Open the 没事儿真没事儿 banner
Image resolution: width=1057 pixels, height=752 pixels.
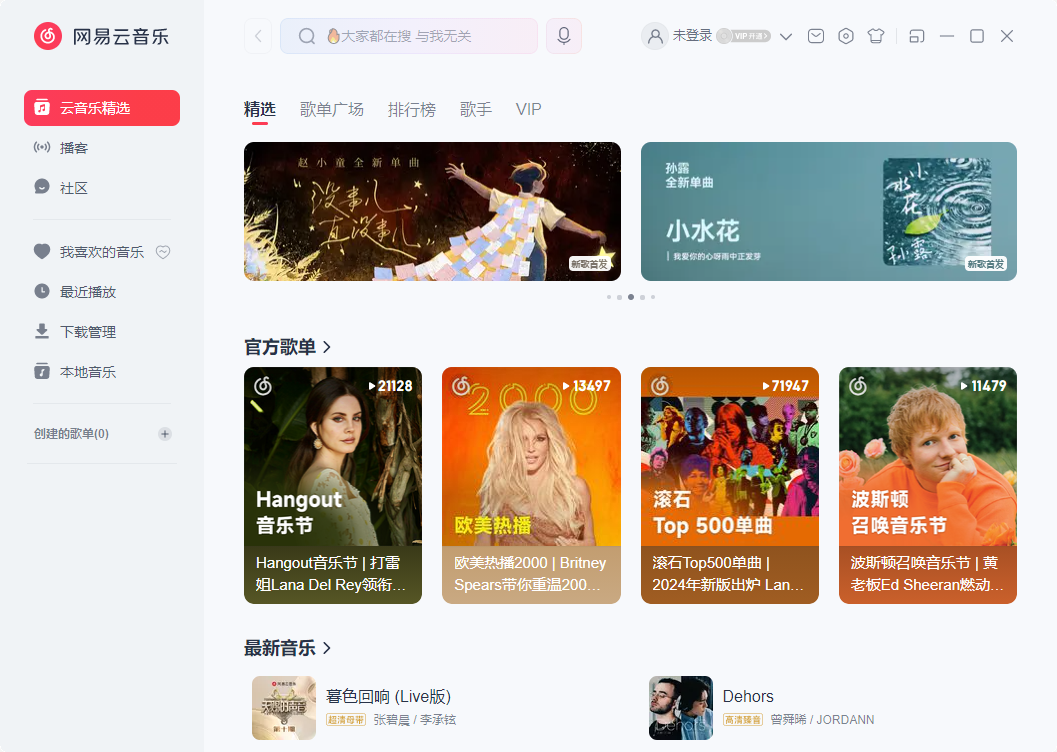tap(432, 212)
